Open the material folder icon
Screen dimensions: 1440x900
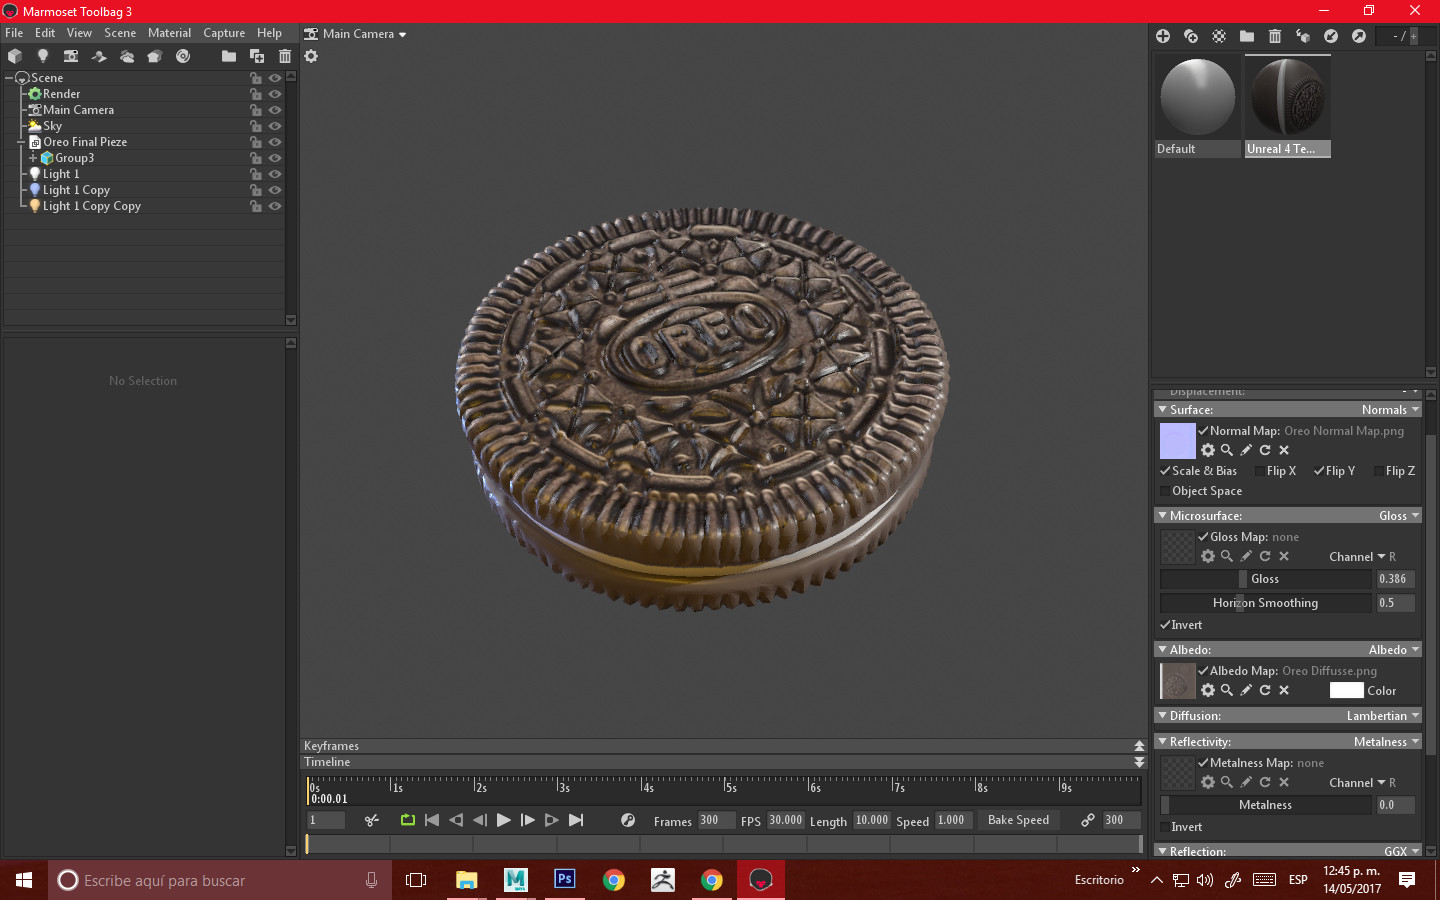tap(1247, 36)
